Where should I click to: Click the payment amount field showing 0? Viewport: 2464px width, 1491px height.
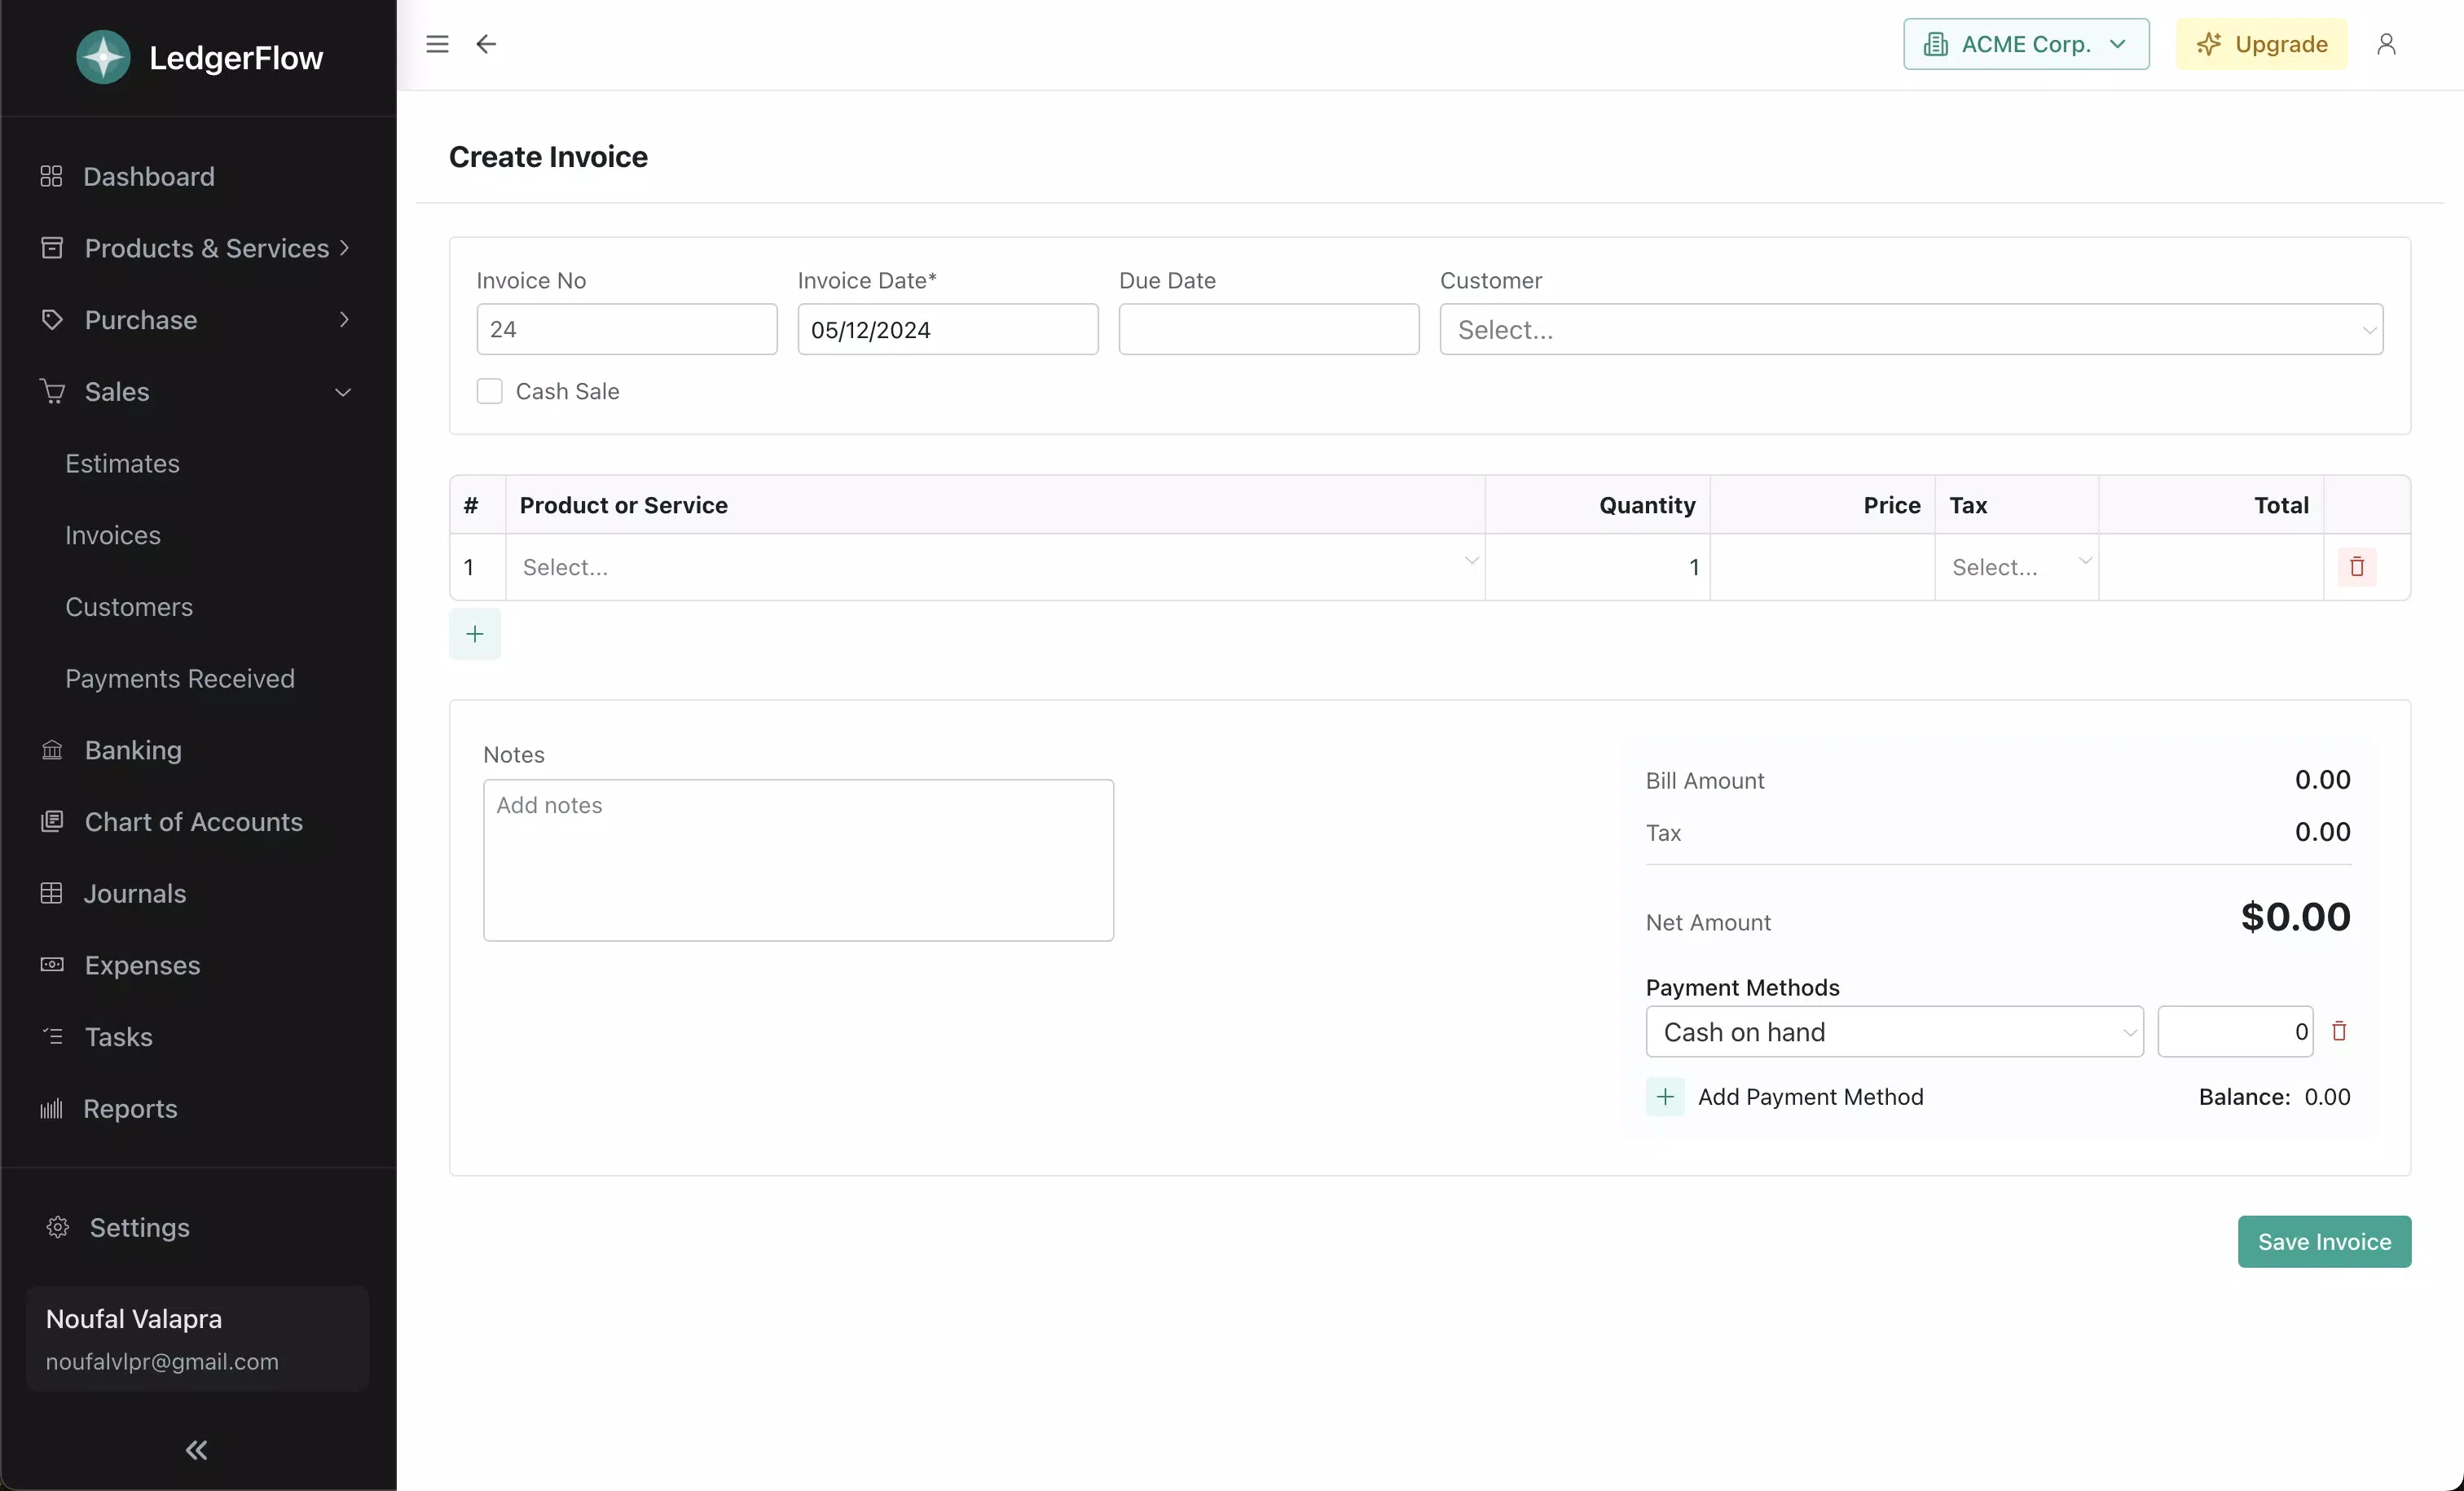pos(2235,1031)
